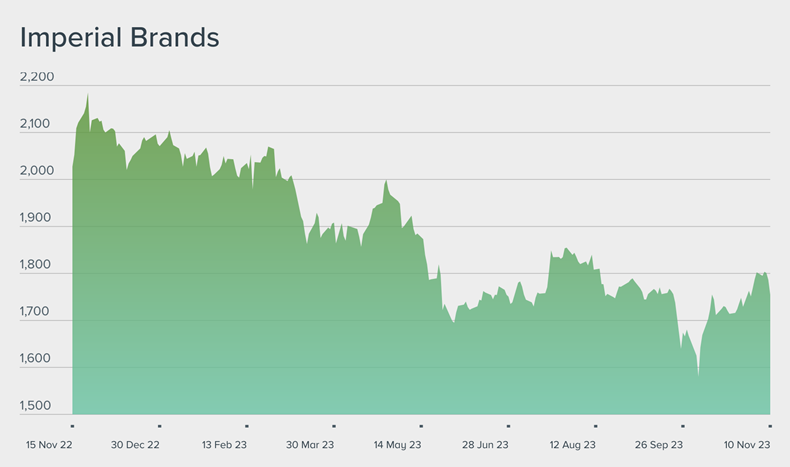Click the 1,800 y-axis label

pyautogui.click(x=37, y=265)
